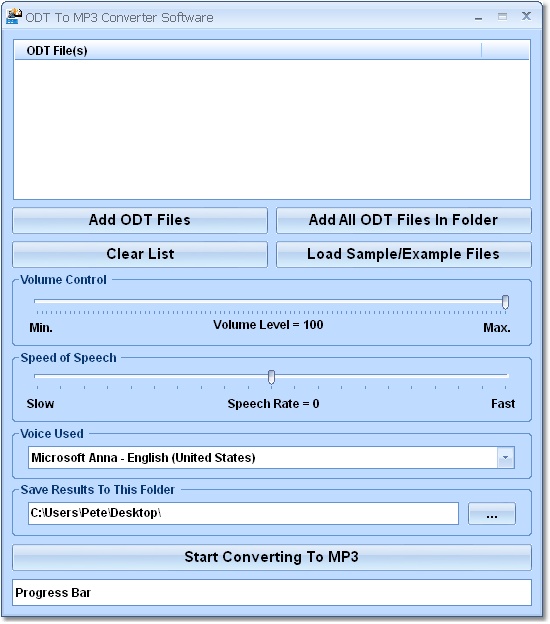Add all ODT files in folder
This screenshot has width=550, height=624.
point(404,220)
